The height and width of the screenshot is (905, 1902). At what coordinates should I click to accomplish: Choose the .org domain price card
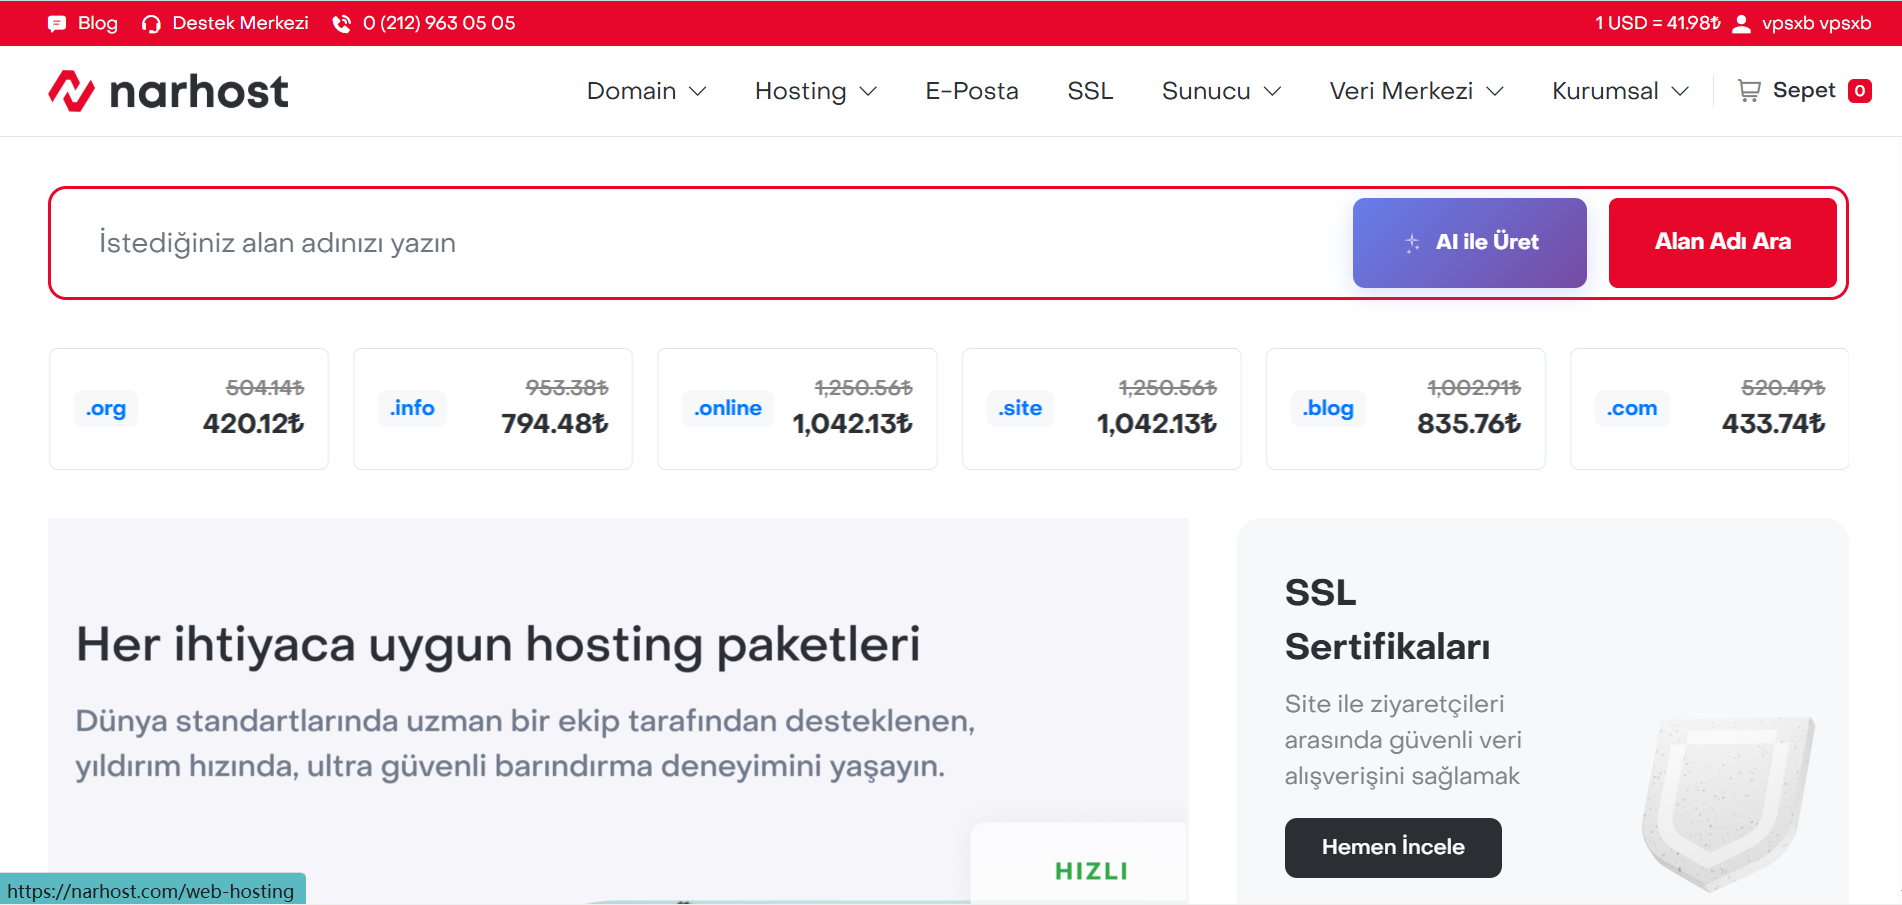point(188,409)
